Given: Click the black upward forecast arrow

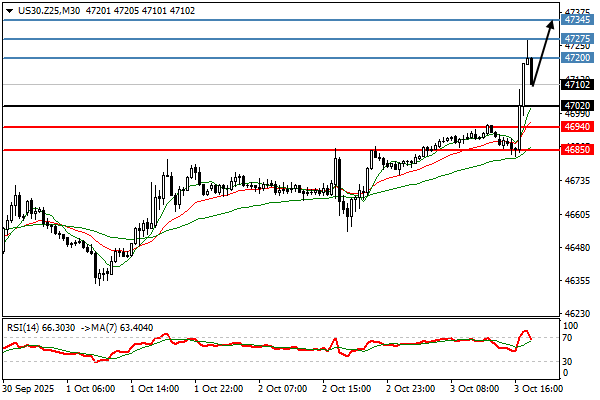Looking at the screenshot, I should coord(542,52).
